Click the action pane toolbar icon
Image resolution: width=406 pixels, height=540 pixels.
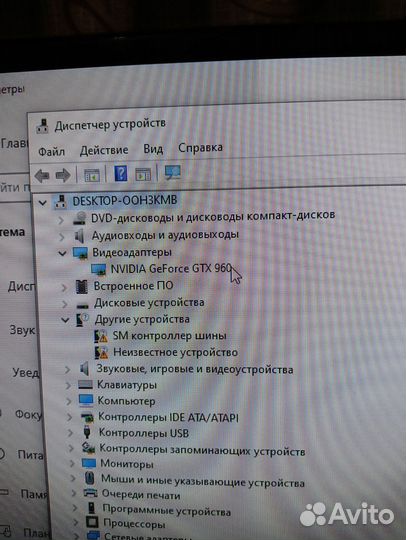[143, 174]
